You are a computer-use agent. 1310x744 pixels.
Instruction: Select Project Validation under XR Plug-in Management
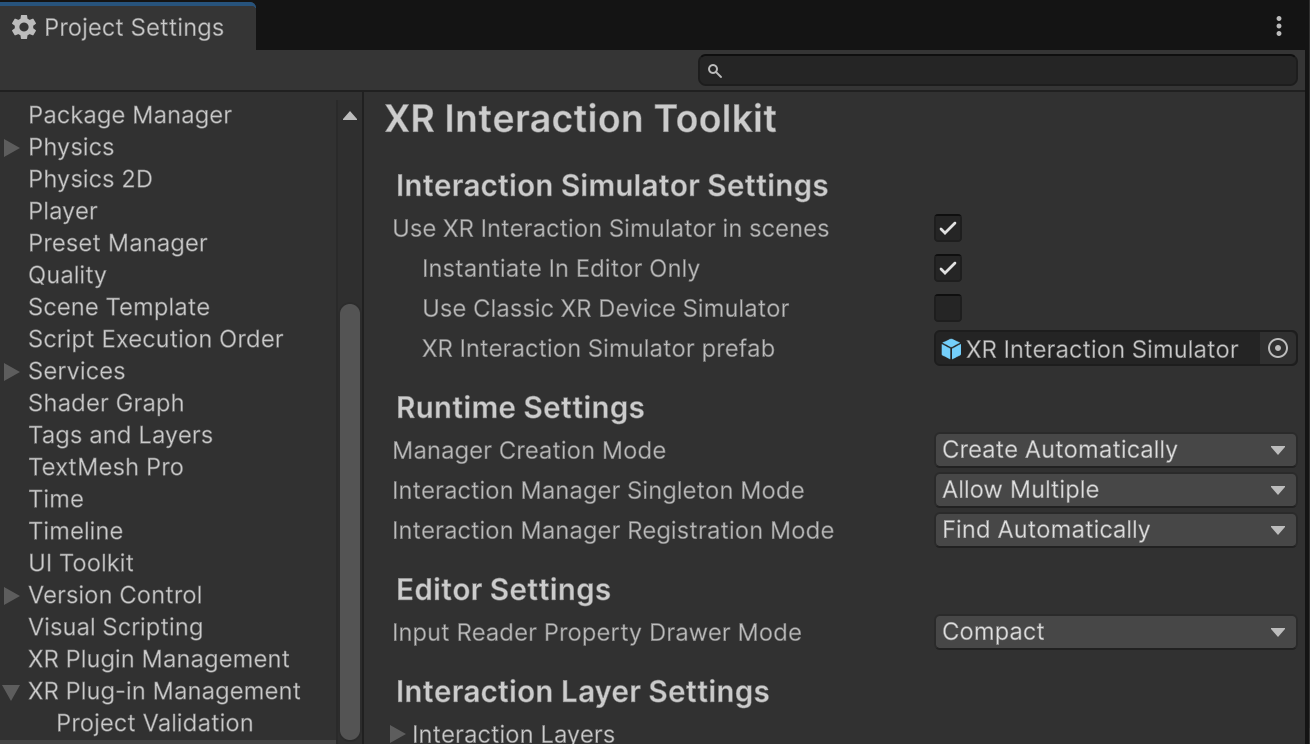pyautogui.click(x=155, y=723)
